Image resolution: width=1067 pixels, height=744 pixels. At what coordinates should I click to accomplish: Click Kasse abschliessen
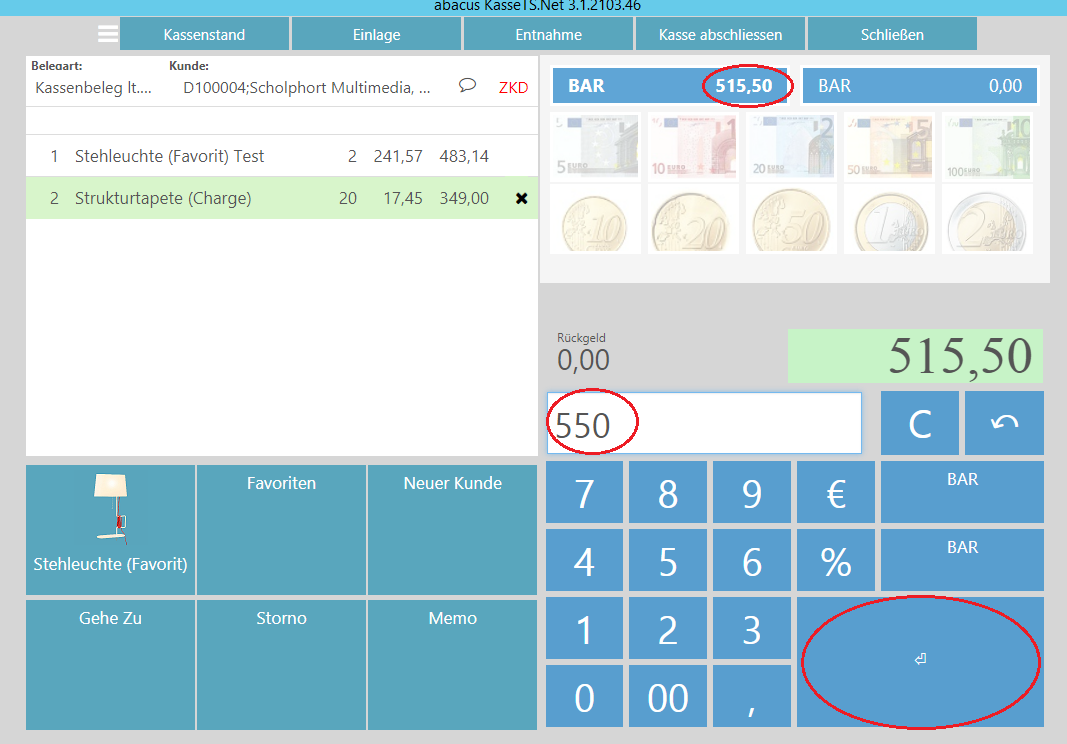[720, 34]
